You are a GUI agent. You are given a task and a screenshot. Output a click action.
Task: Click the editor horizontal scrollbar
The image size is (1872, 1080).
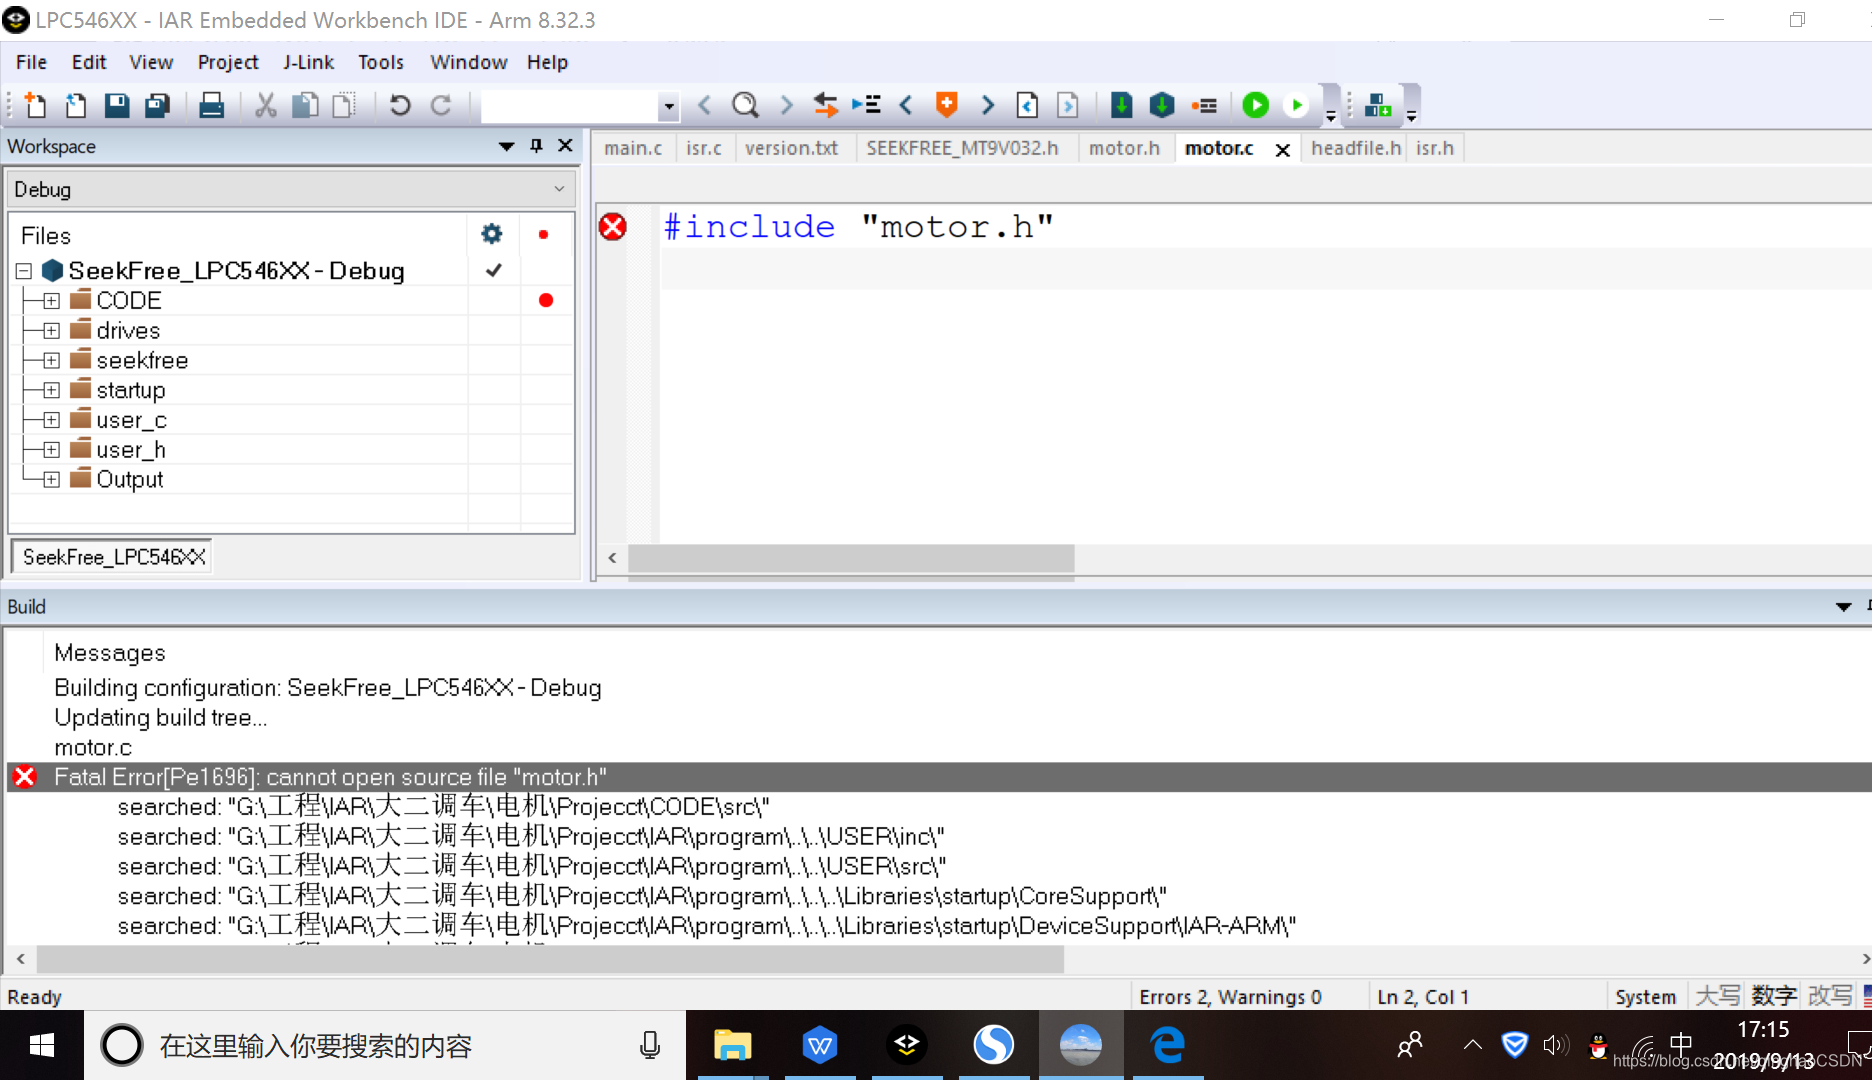tap(850, 558)
